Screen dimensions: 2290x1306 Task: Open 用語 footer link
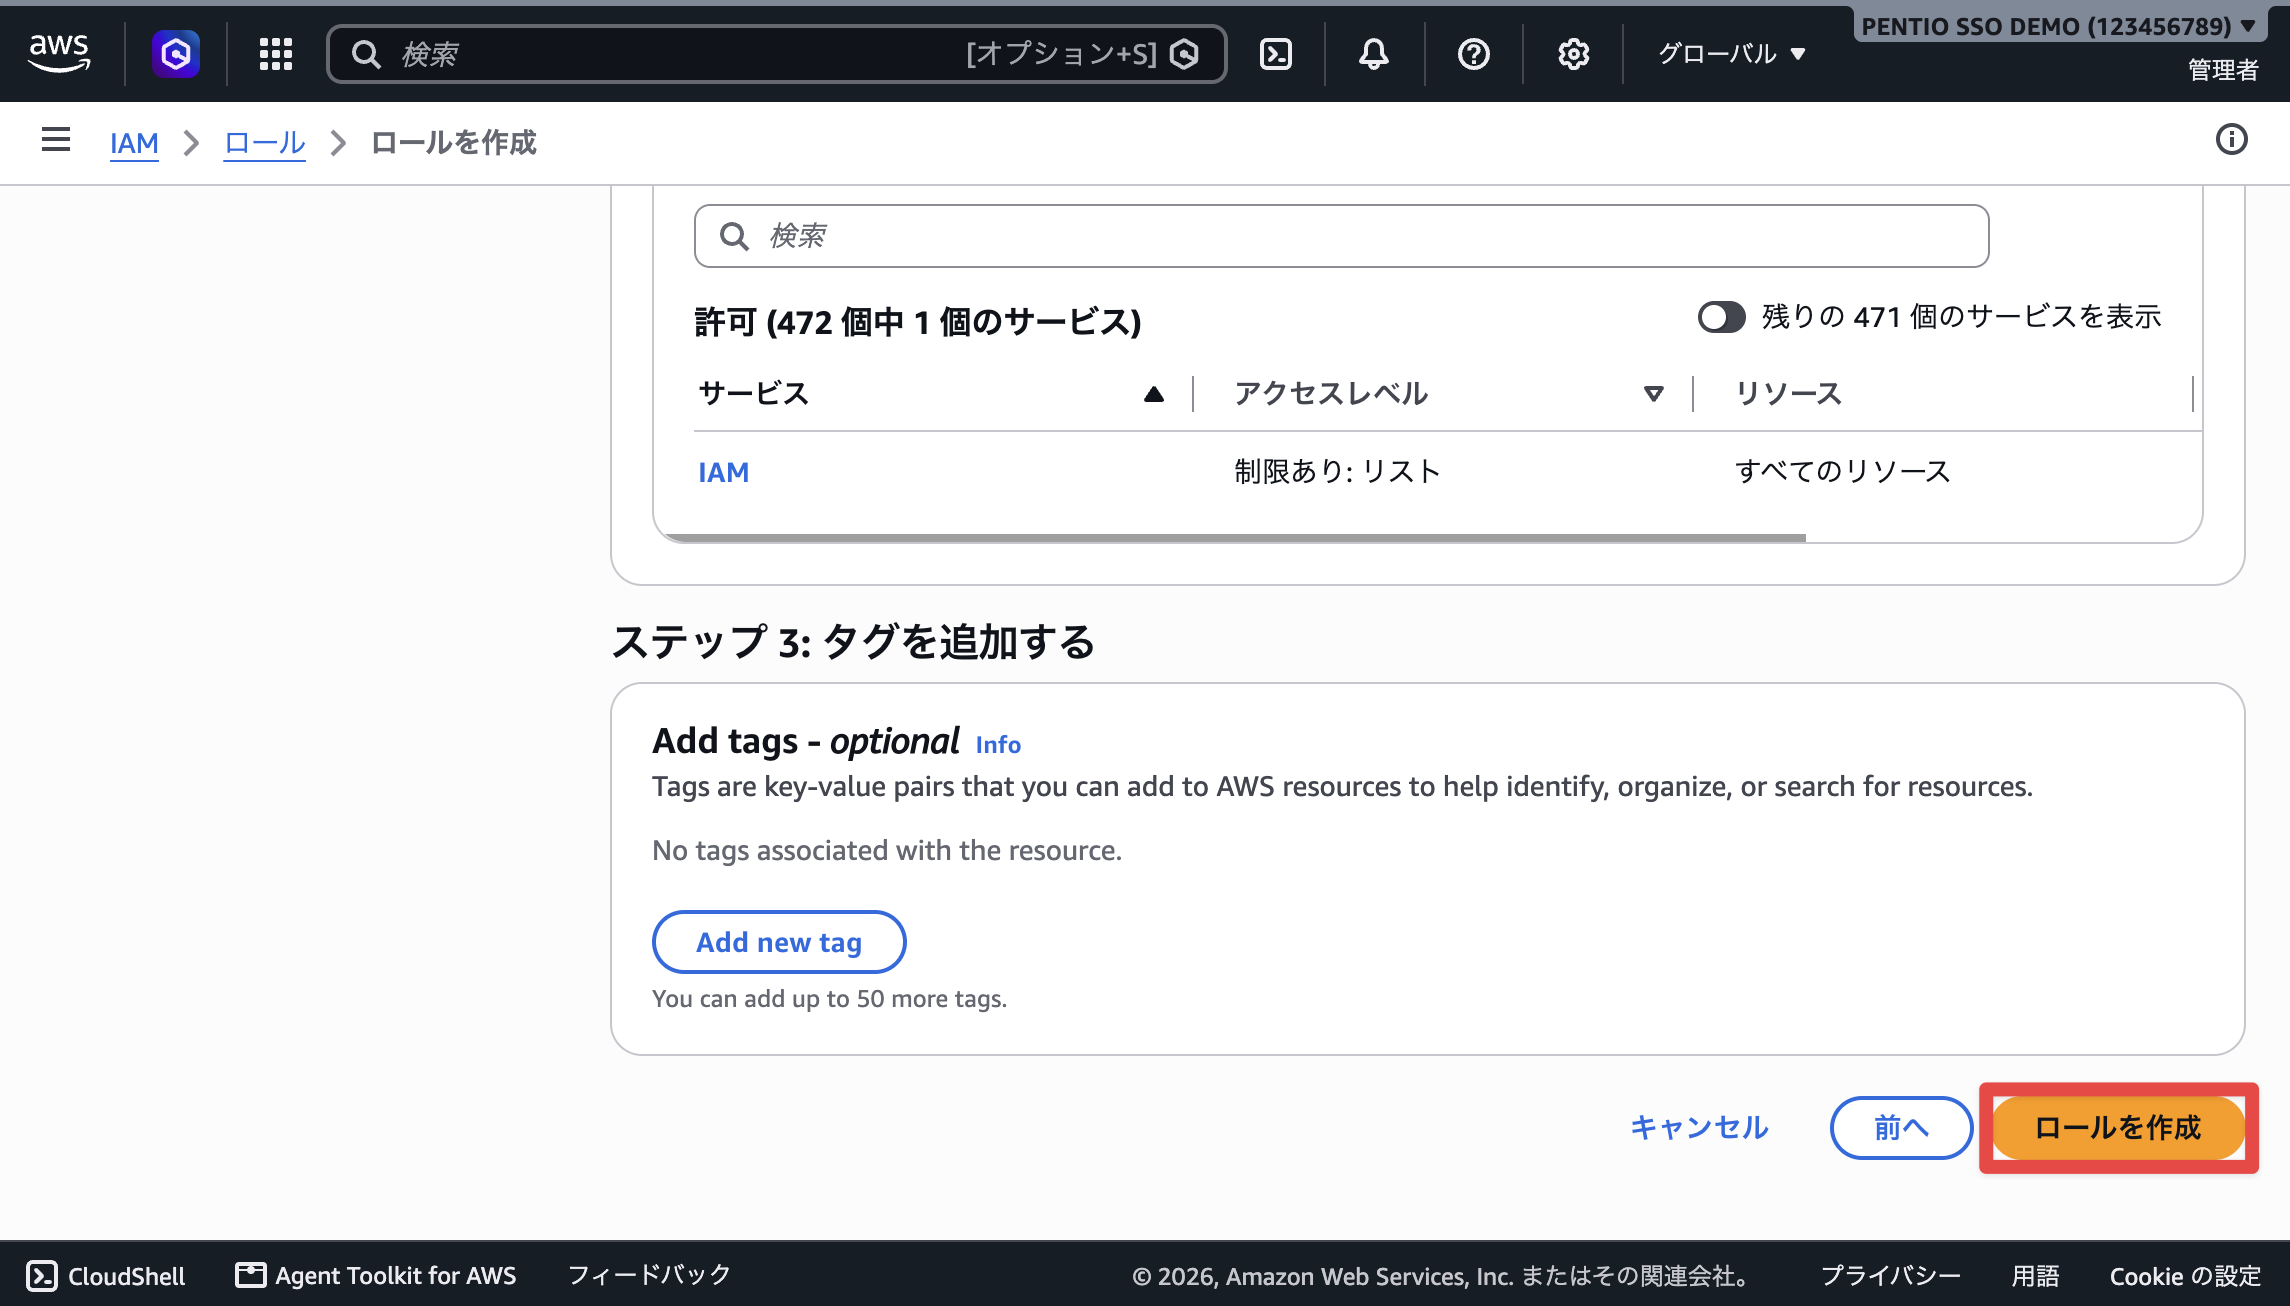tap(2035, 1276)
